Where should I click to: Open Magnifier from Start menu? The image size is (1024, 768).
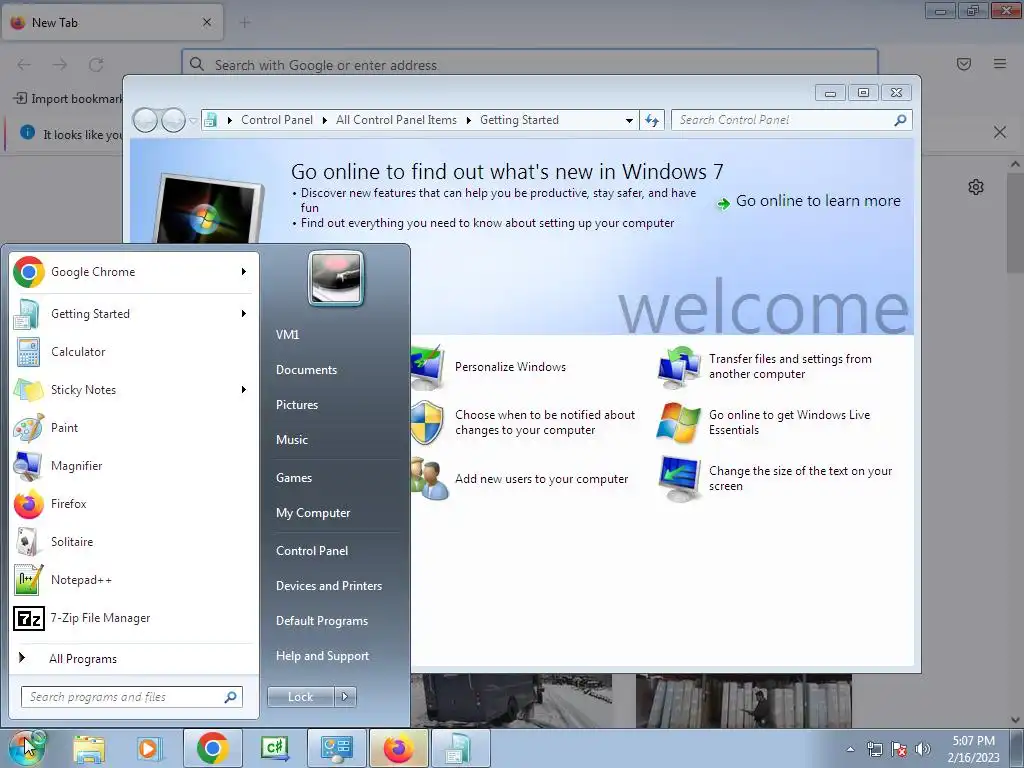[131, 465]
